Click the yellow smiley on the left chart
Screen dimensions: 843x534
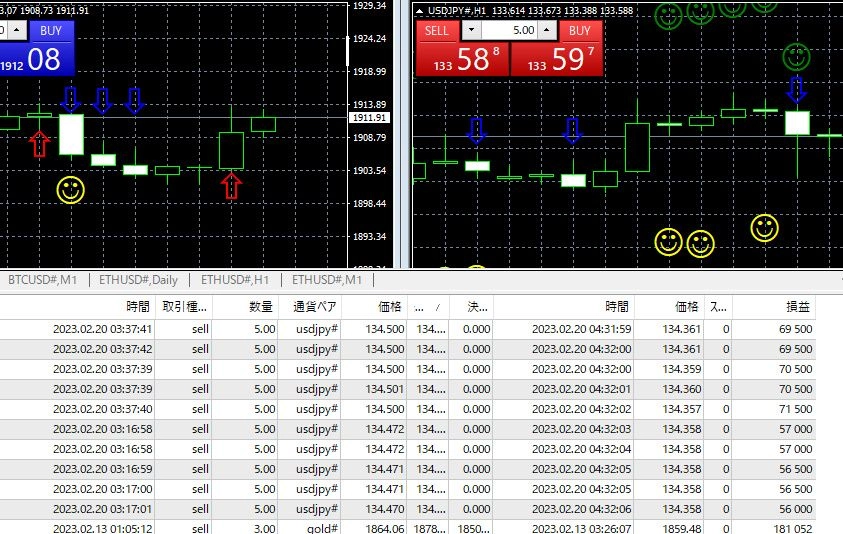pos(70,190)
